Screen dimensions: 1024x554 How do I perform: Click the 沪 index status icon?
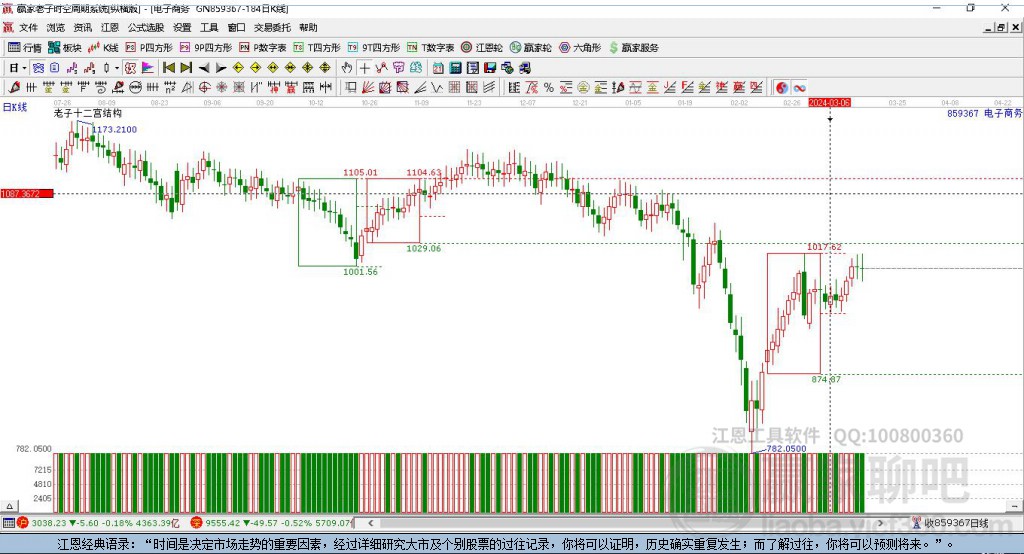(23, 523)
